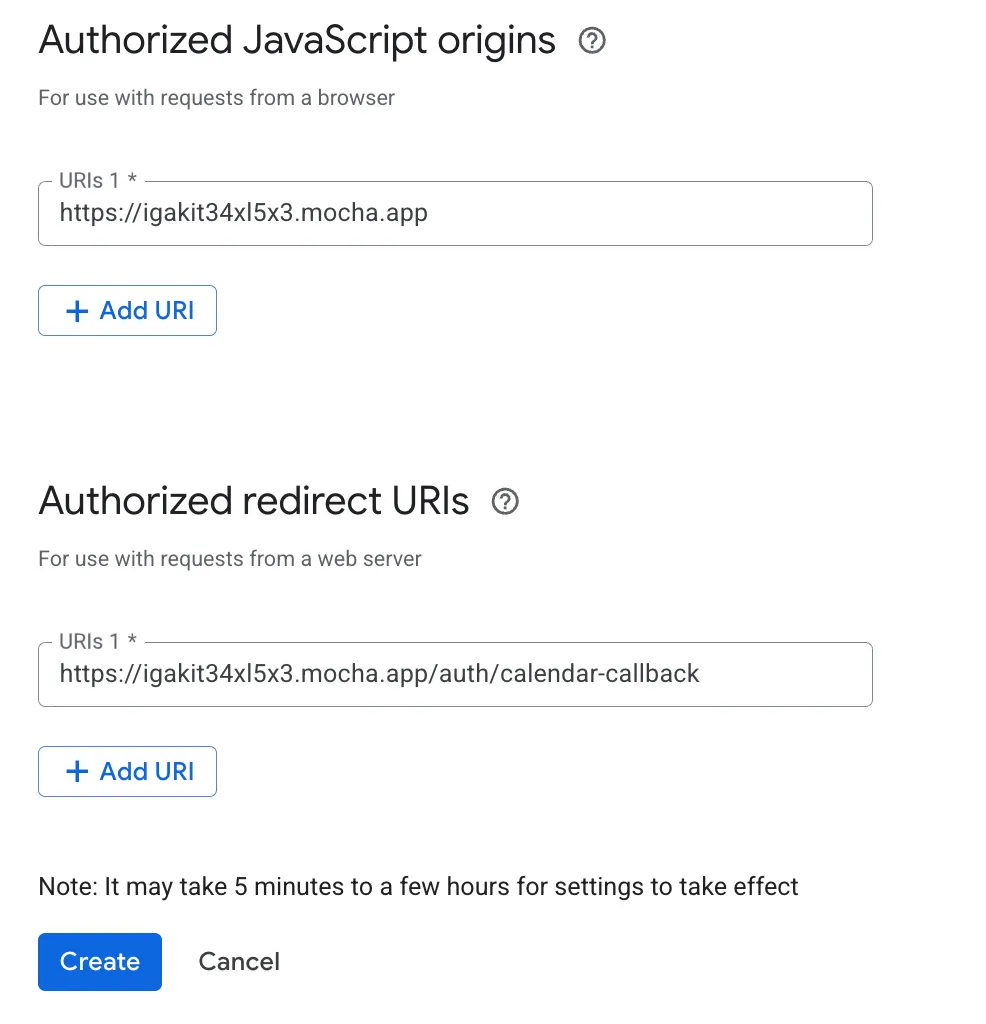Select the calendar-callback redirect URL text

click(379, 674)
